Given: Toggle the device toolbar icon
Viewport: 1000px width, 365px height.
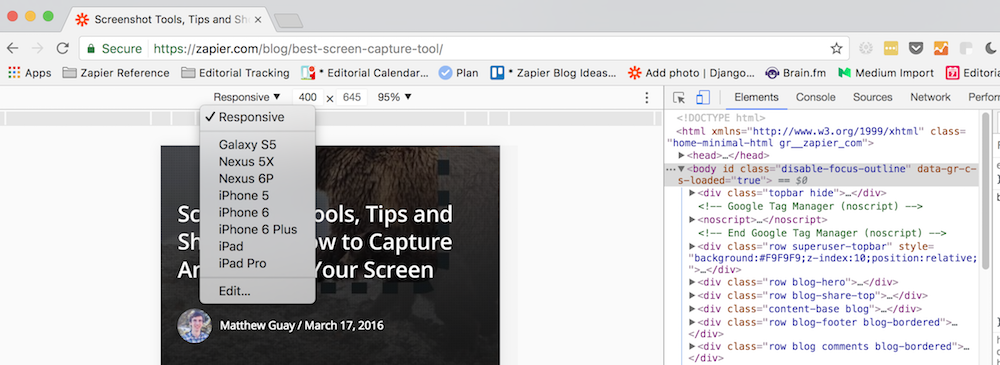Looking at the screenshot, I should 703,98.
